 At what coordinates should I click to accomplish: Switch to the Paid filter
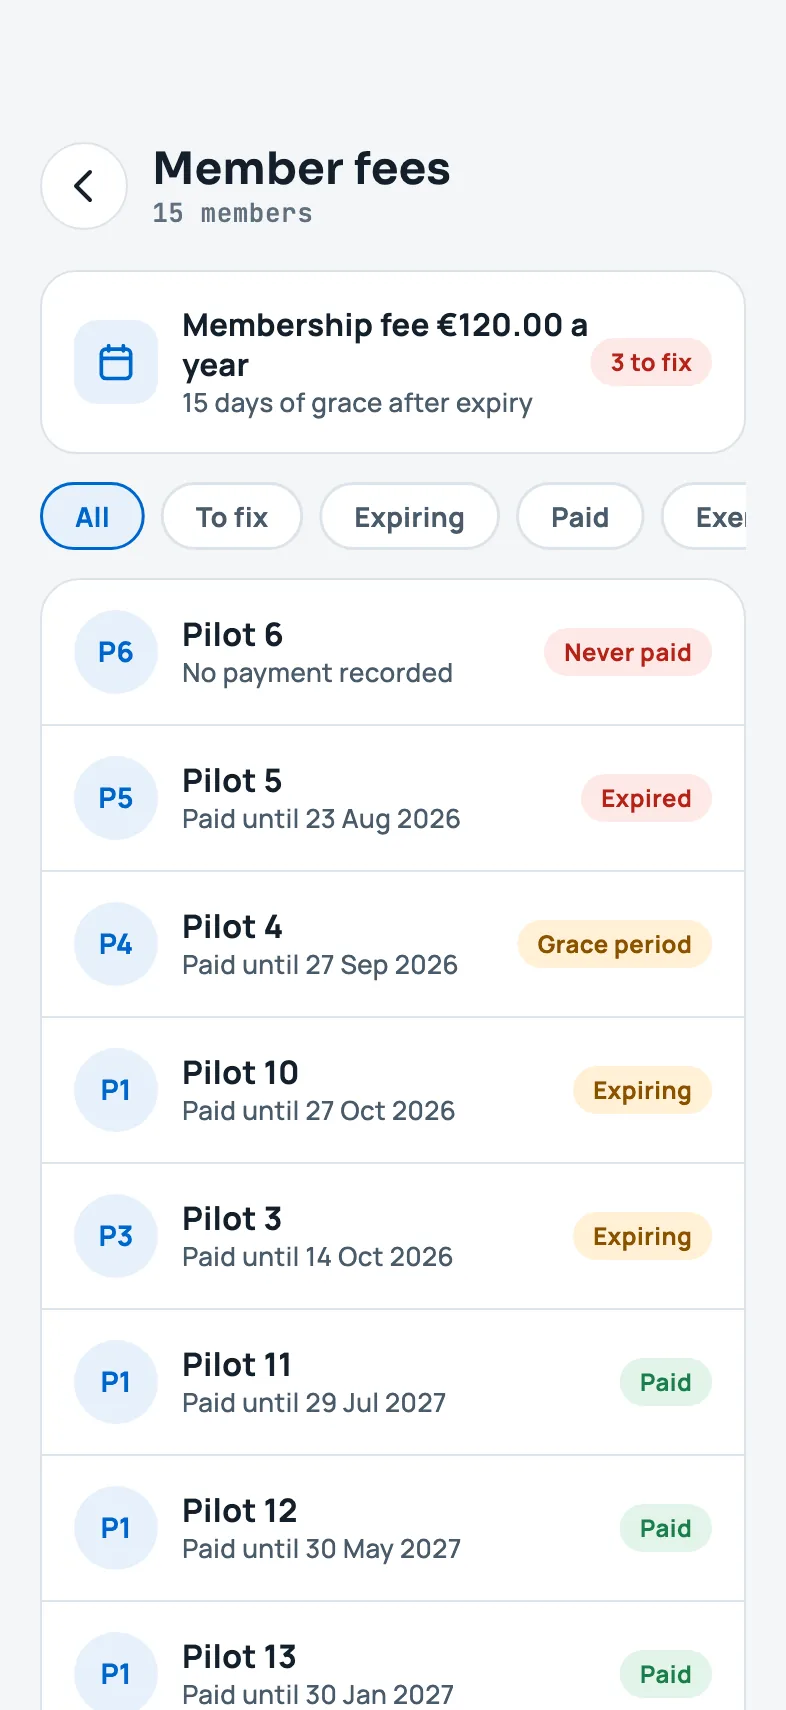[580, 516]
